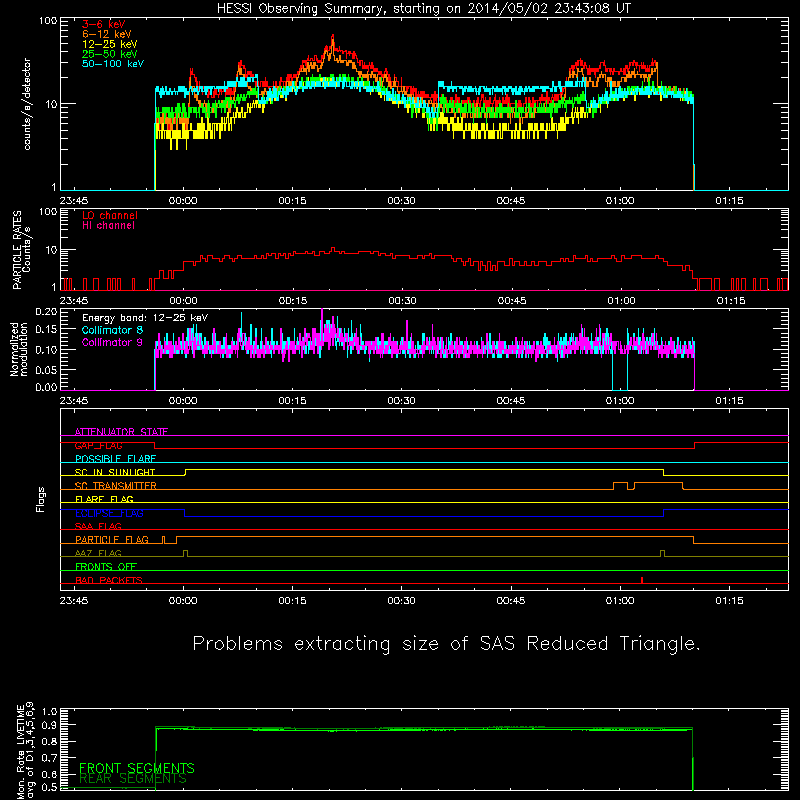Click the 00:15 tick under the counts panel

pos(292,201)
